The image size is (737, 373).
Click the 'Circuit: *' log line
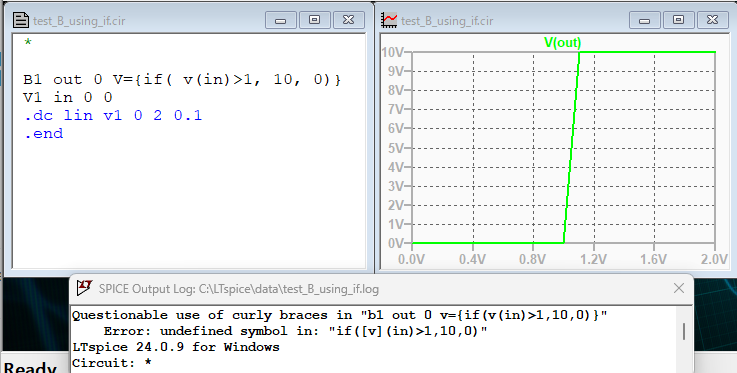point(112,363)
